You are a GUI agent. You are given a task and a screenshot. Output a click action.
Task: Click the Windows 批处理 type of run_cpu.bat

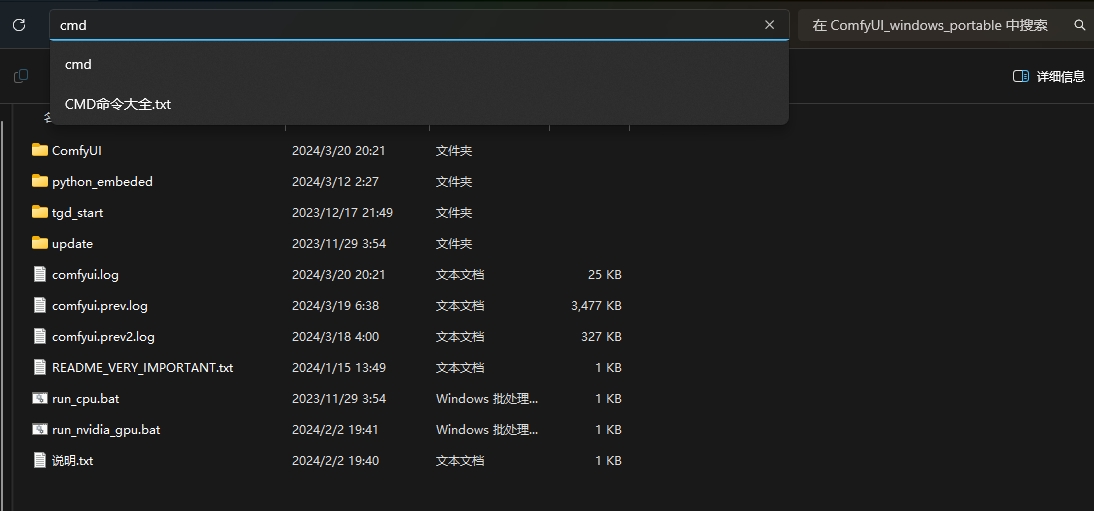click(x=487, y=399)
